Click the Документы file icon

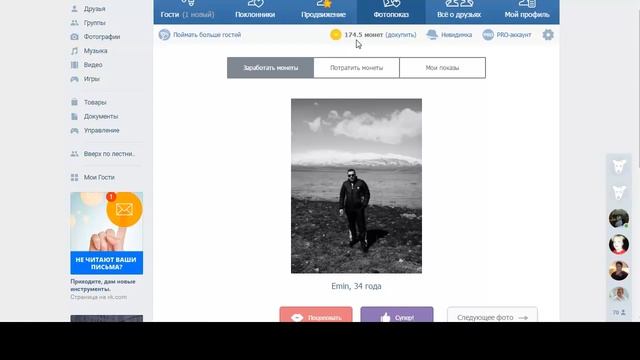coord(74,116)
